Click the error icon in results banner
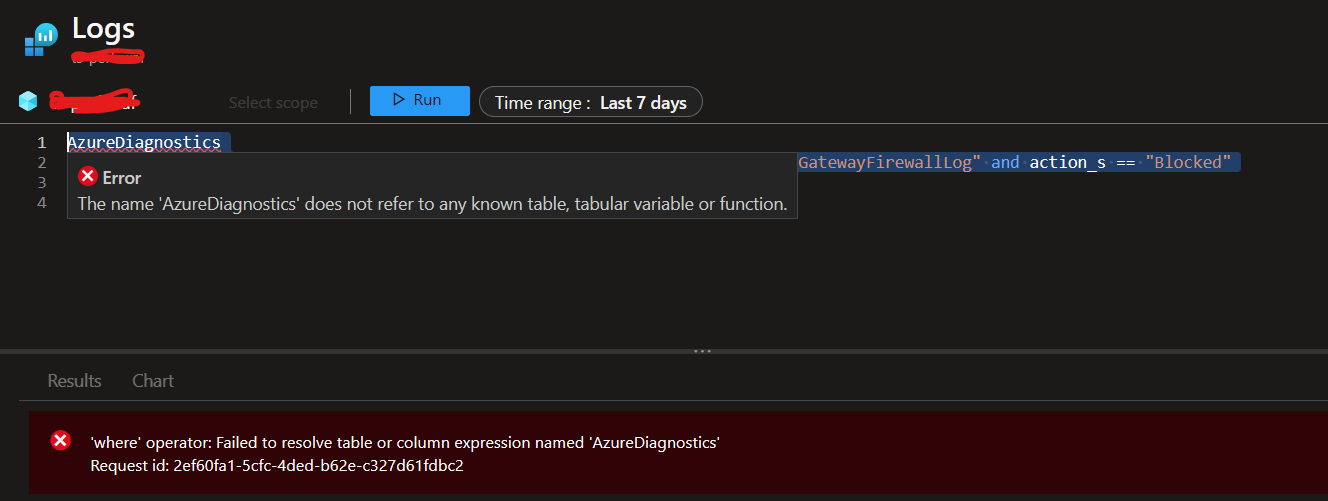The height and width of the screenshot is (501, 1328). [61, 441]
